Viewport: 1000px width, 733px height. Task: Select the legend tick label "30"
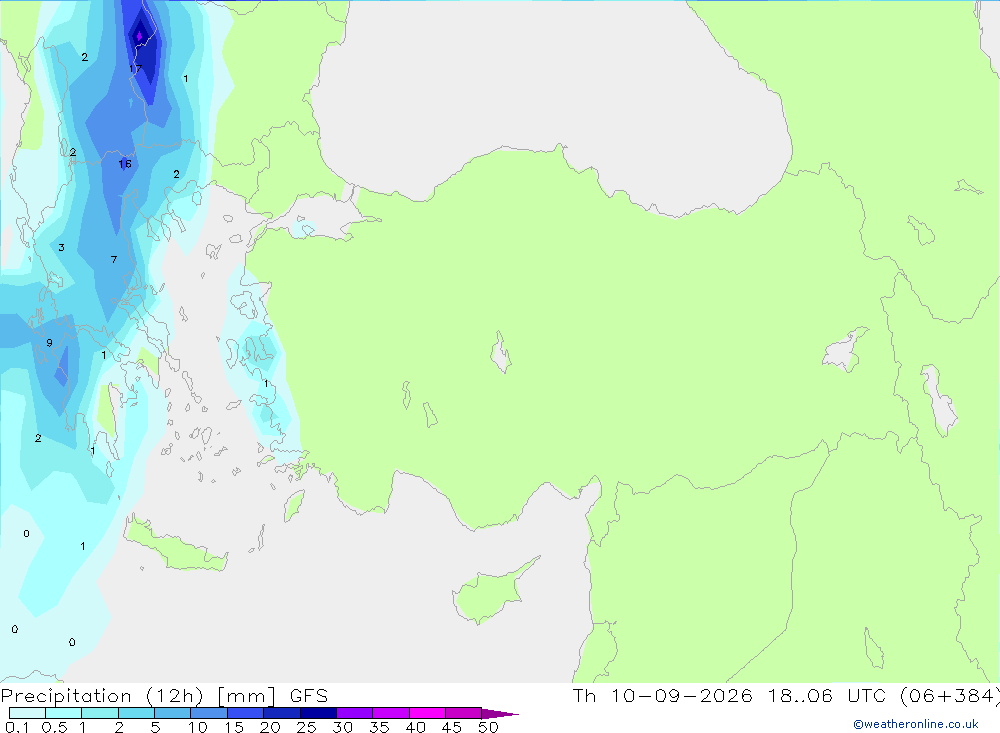coord(343,727)
